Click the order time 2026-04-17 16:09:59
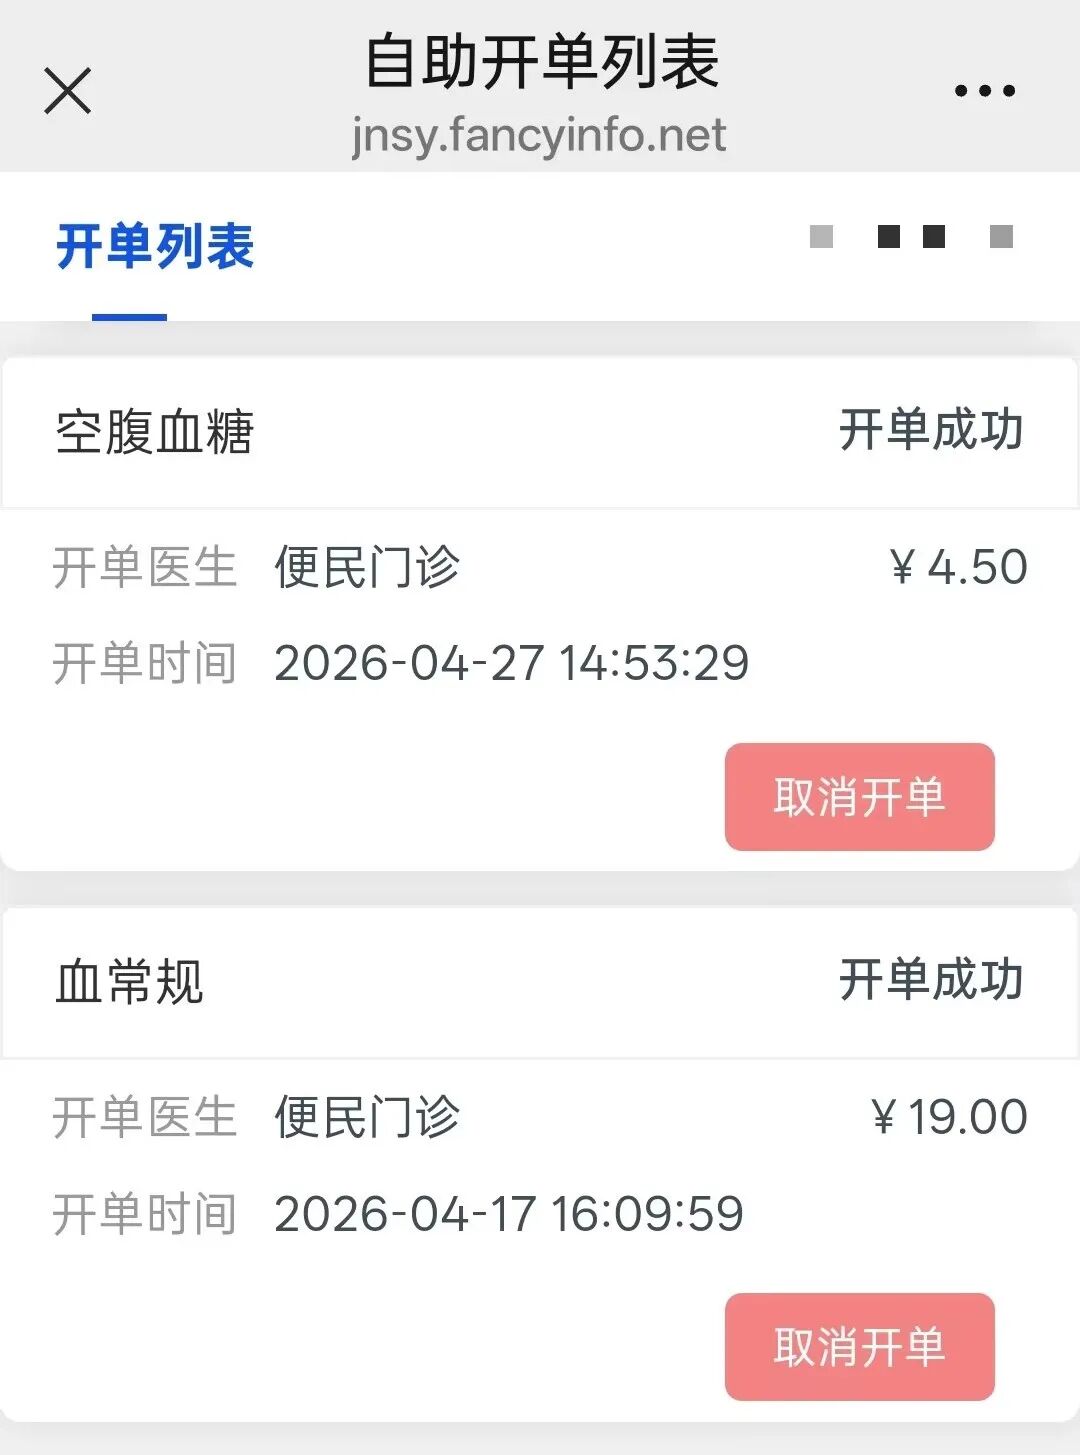Screen dimensions: 1080x1455 point(508,1214)
